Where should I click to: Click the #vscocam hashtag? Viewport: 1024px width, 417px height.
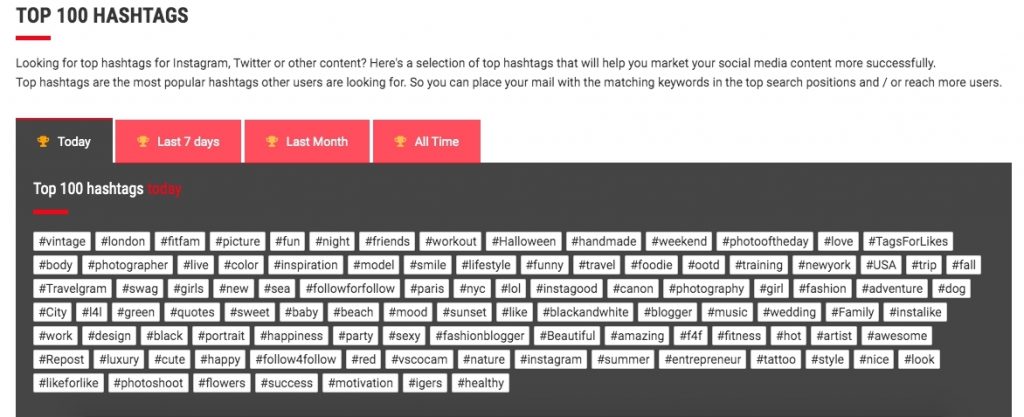click(x=419, y=360)
